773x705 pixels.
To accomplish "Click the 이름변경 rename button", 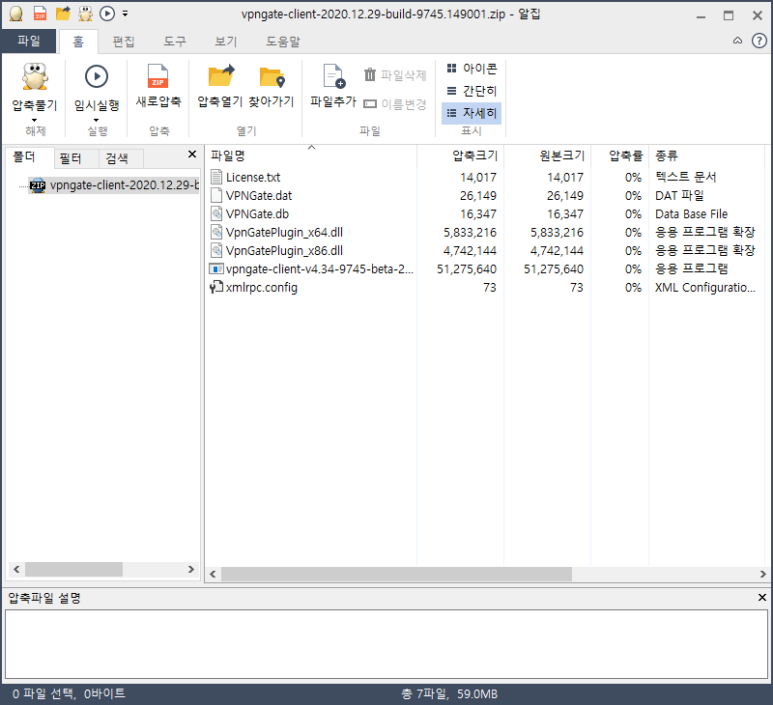I will 395,104.
